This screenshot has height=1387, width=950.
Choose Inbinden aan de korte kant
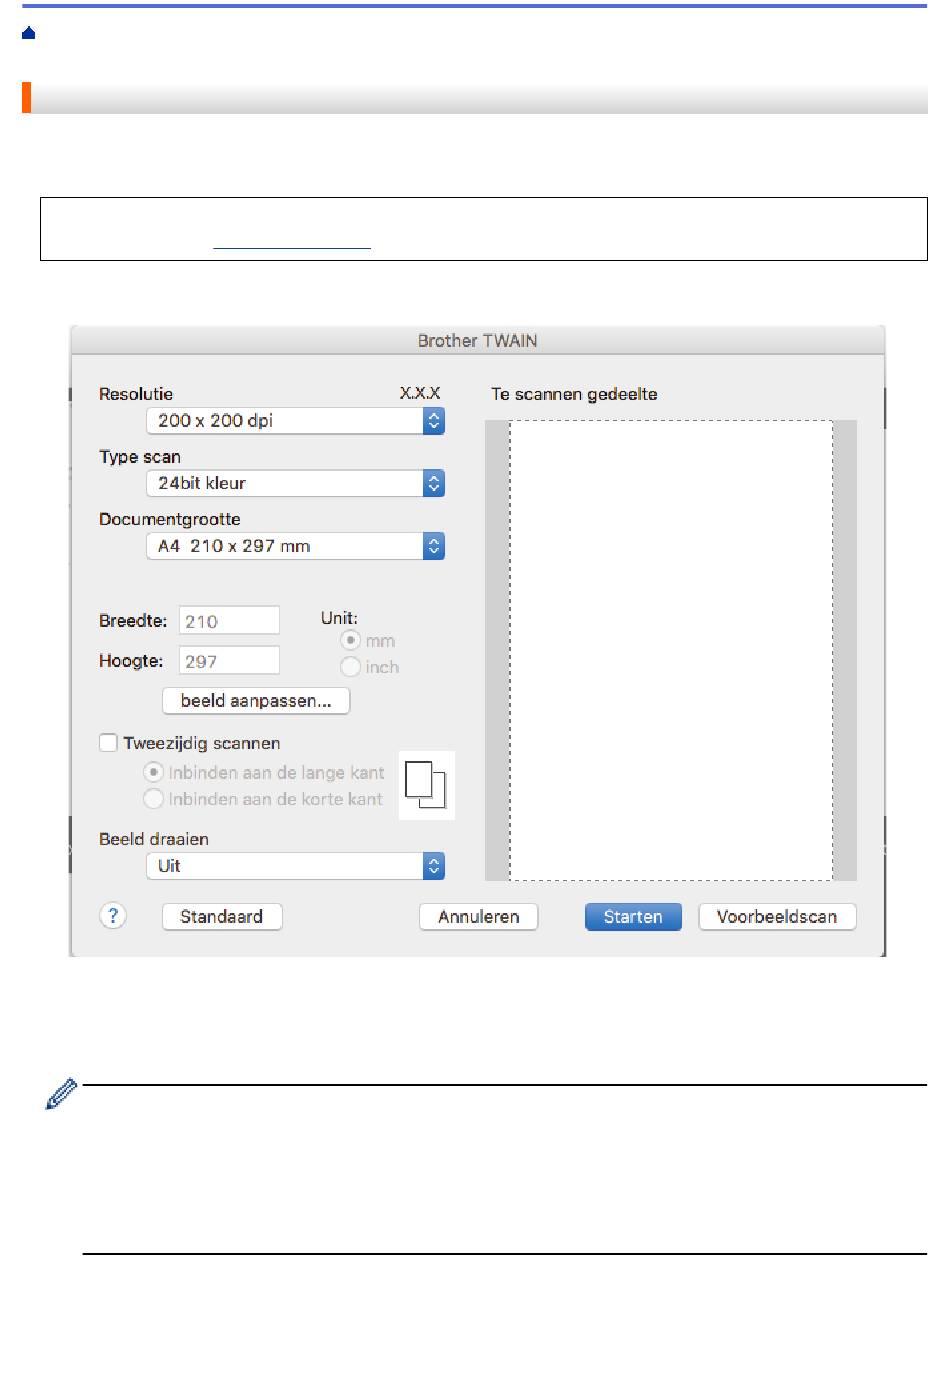click(153, 799)
